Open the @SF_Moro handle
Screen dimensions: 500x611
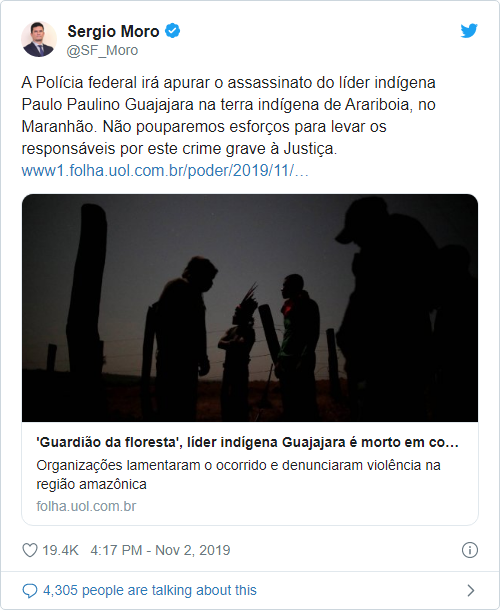coord(102,50)
